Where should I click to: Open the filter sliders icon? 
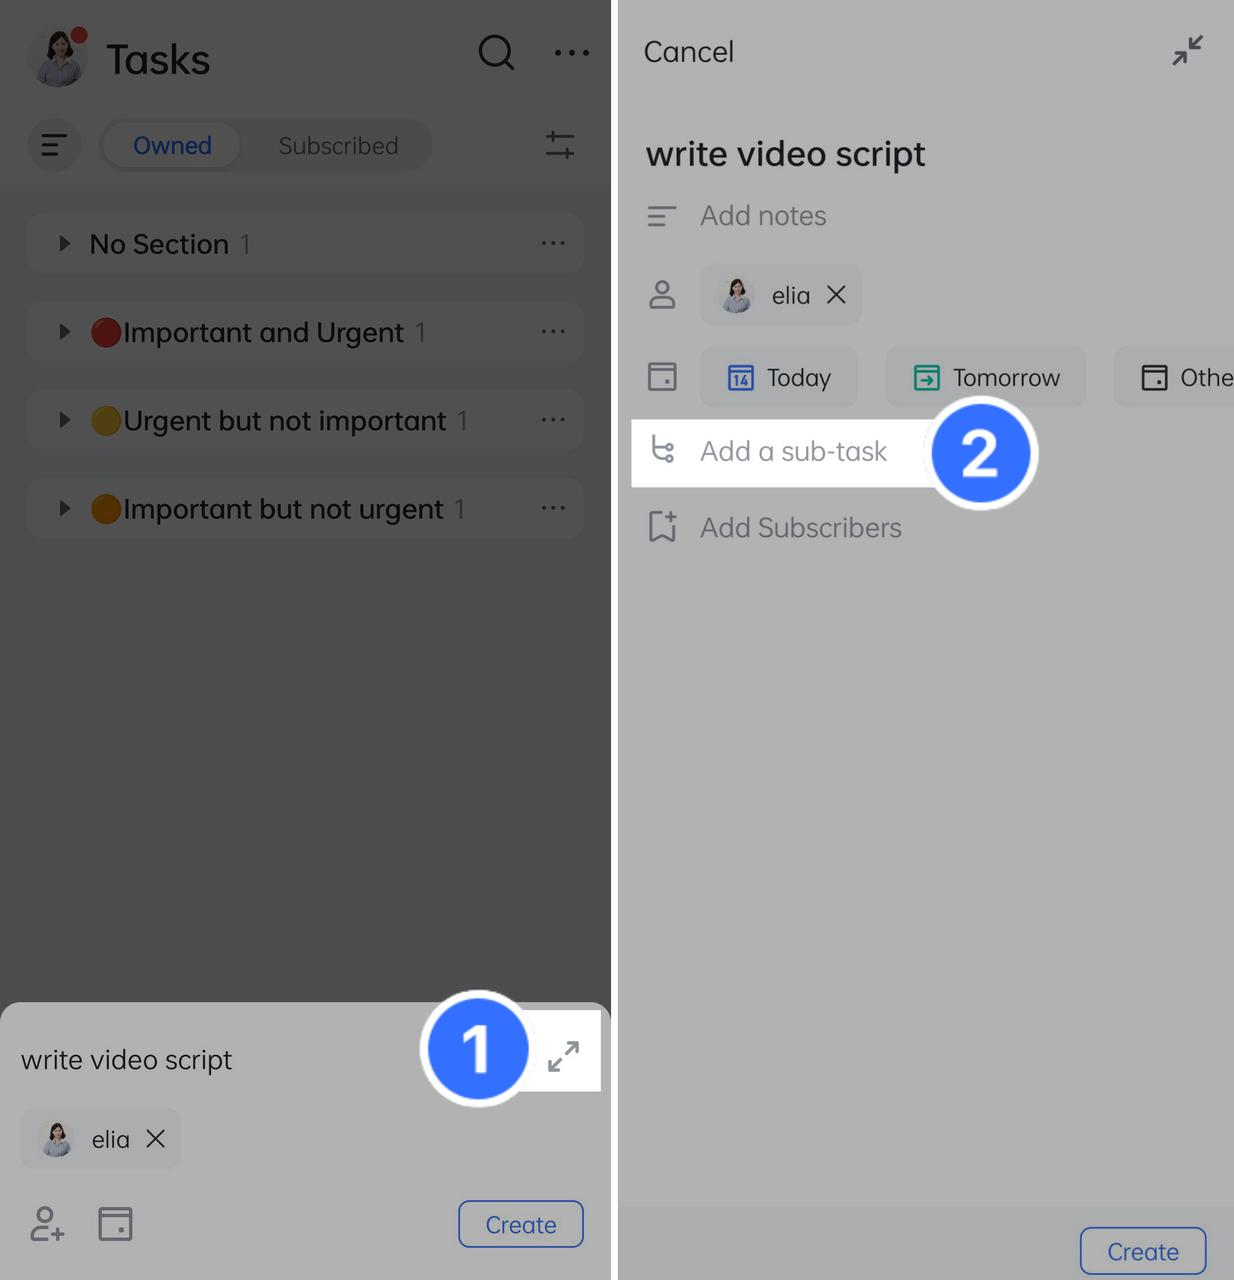[560, 145]
